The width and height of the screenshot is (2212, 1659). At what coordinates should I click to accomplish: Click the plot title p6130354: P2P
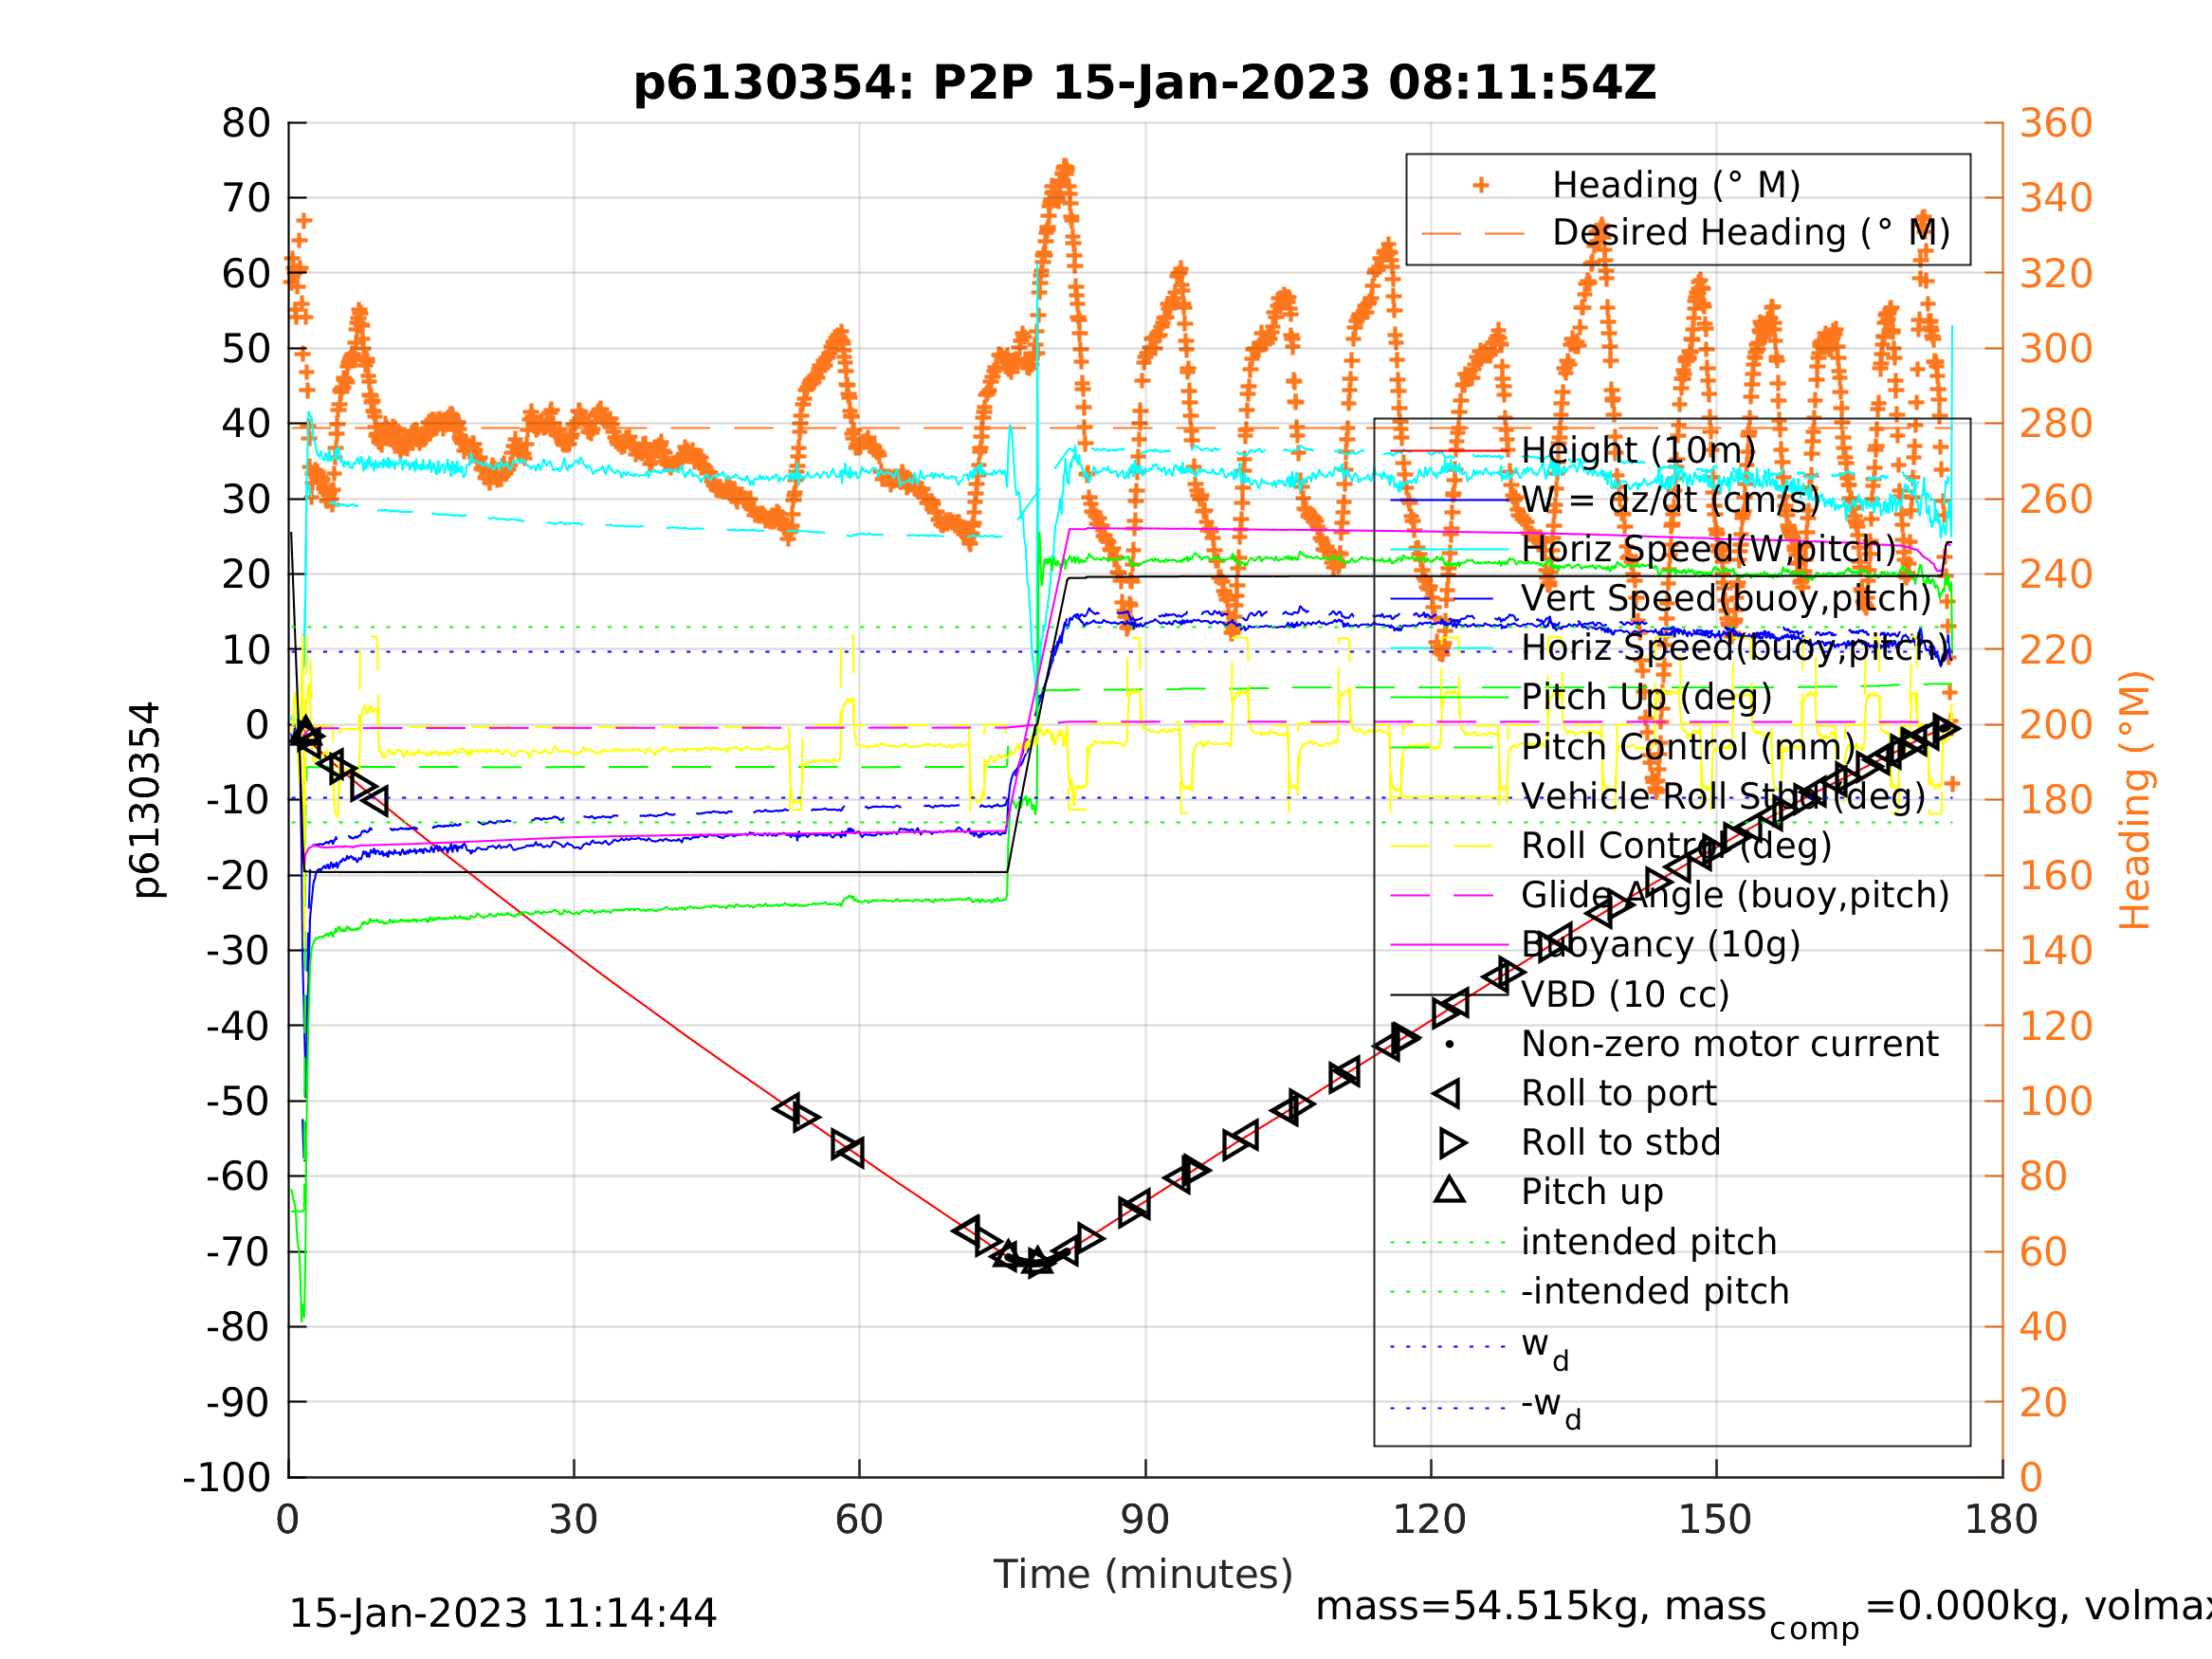(1144, 83)
